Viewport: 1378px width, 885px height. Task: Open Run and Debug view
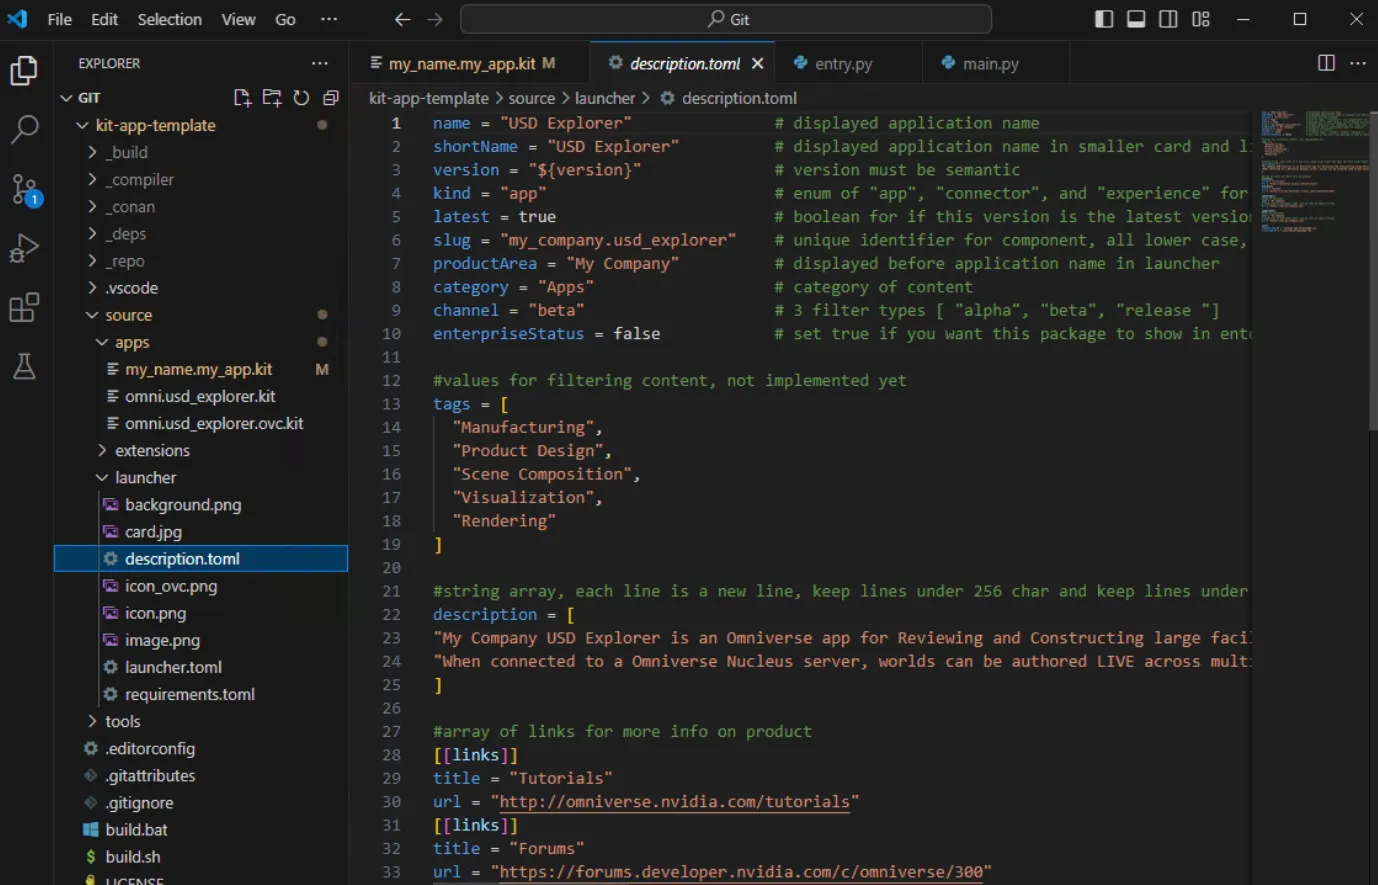point(24,248)
